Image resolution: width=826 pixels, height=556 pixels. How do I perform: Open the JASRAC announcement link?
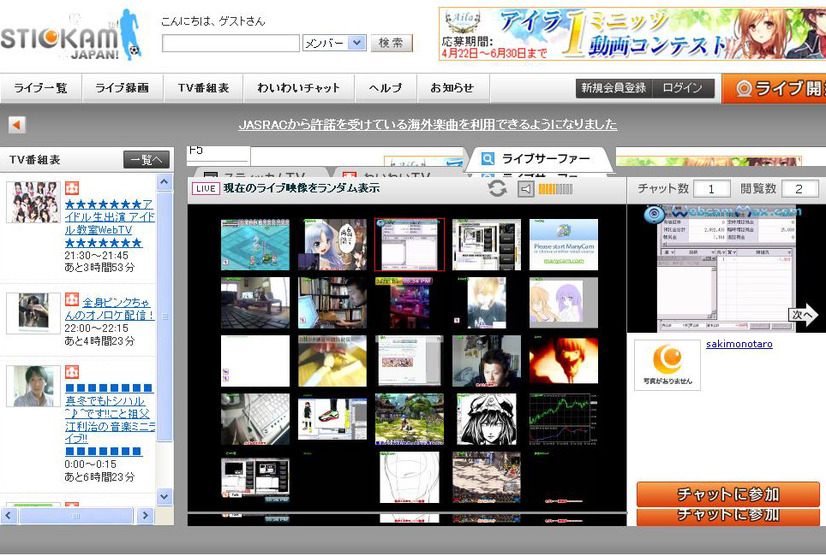(x=428, y=125)
